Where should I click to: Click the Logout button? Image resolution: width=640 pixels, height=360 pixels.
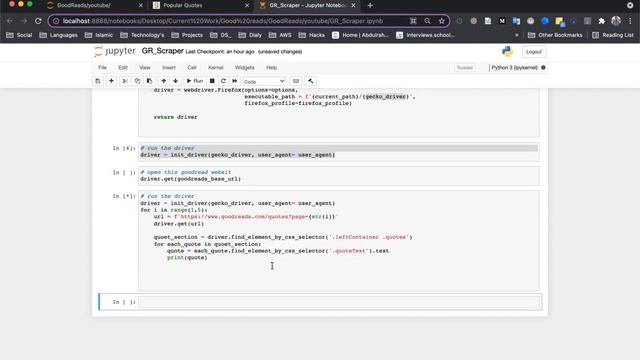coord(533,52)
